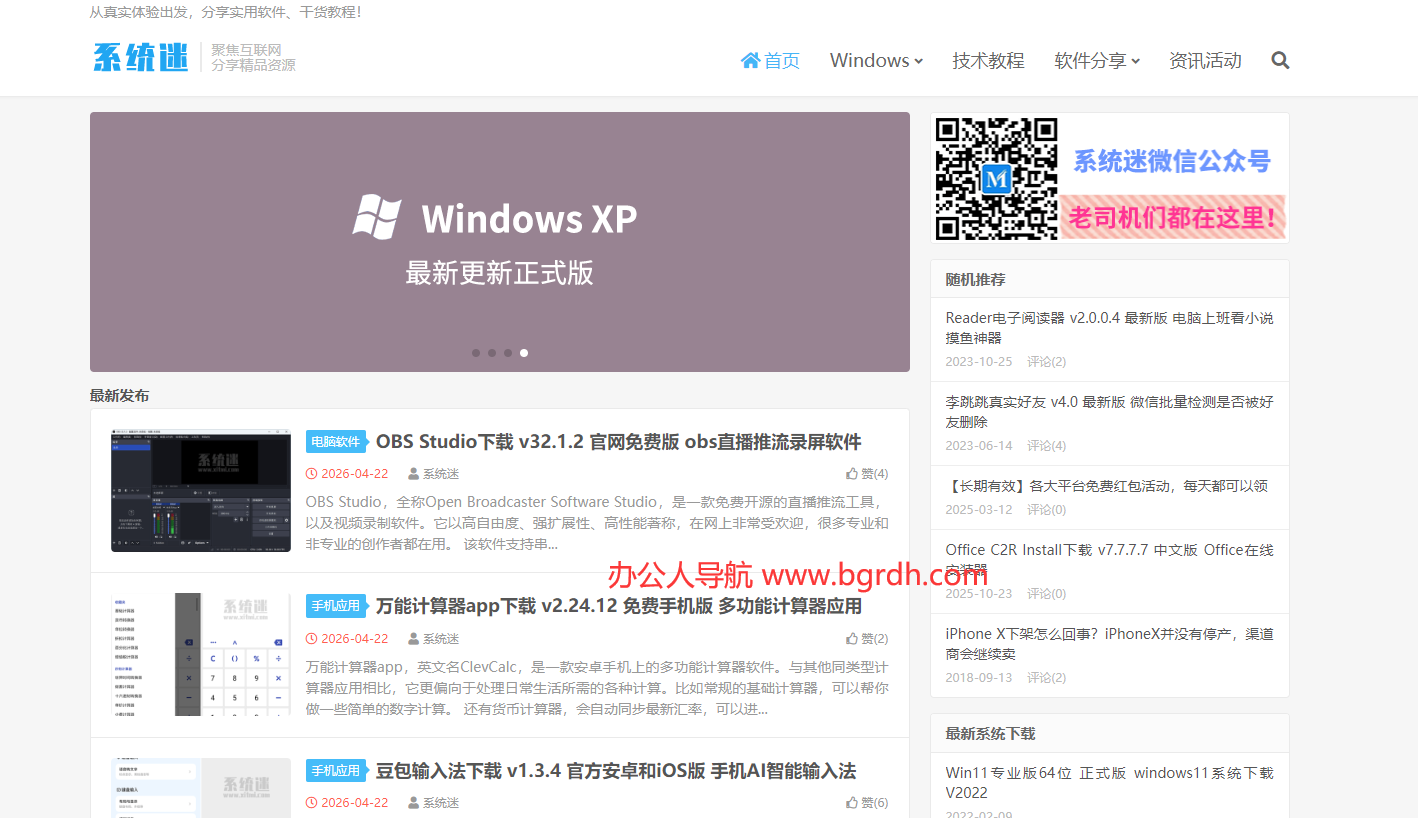This screenshot has height=818, width=1418.
Task: Click 系统迷 author on 万能计算器 post
Action: (x=441, y=639)
